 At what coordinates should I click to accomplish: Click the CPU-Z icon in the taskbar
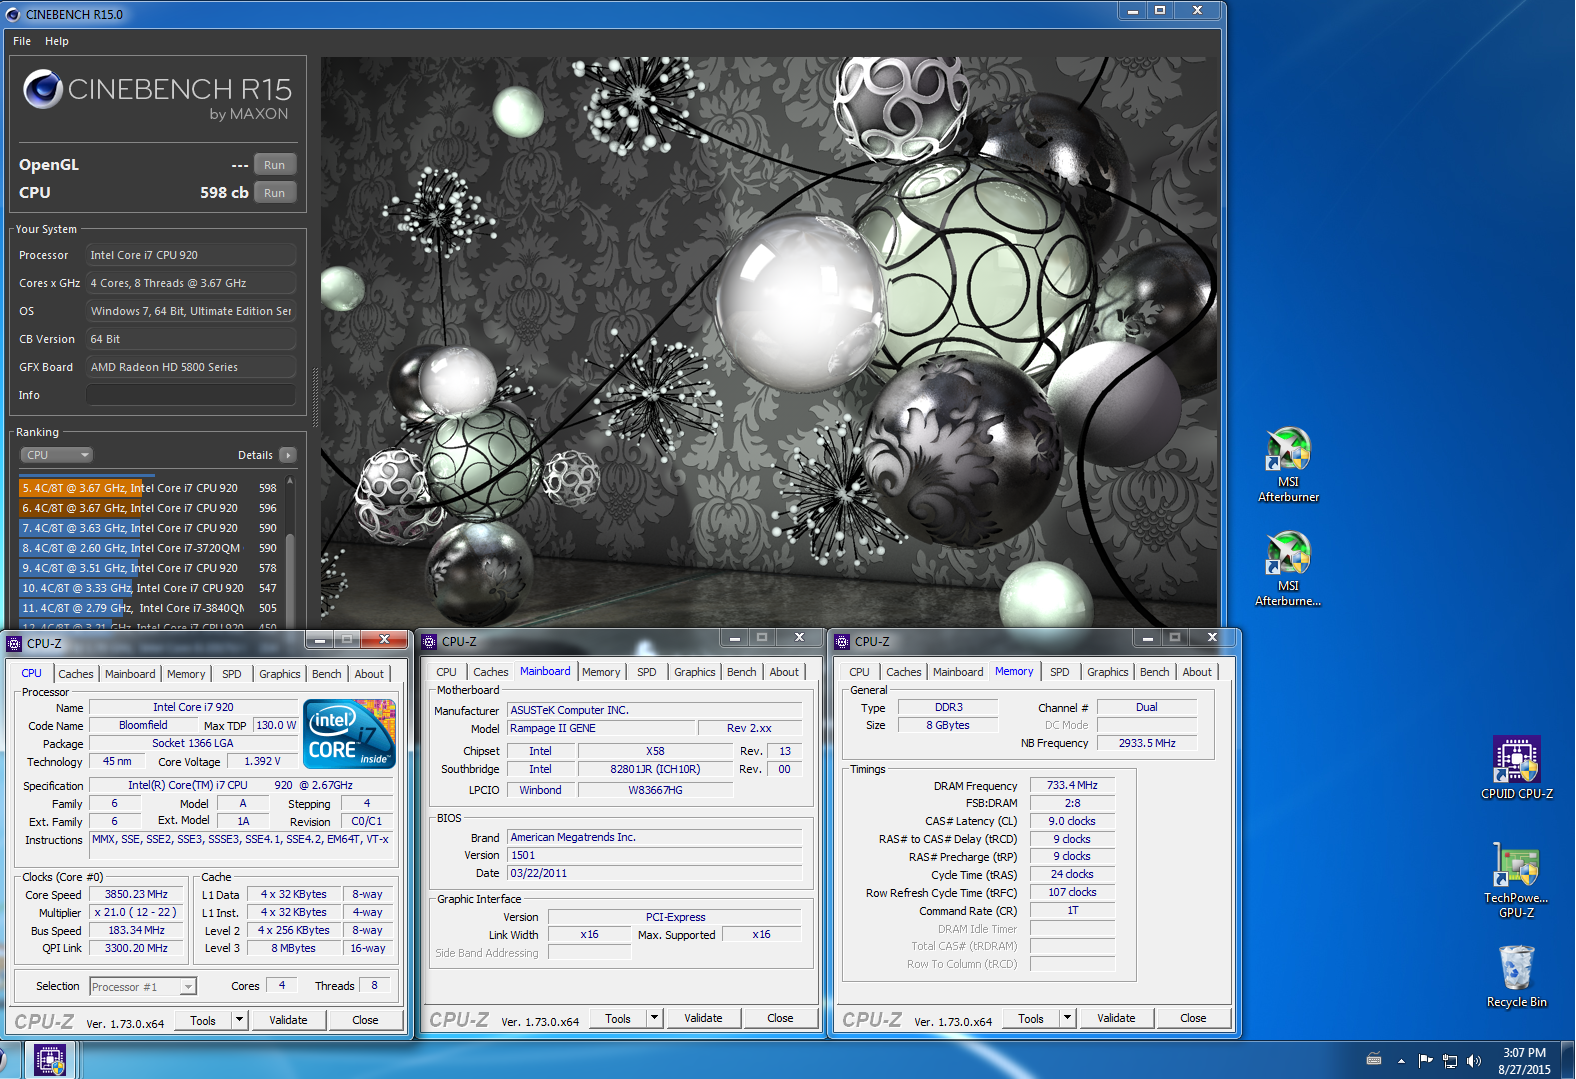[50, 1060]
